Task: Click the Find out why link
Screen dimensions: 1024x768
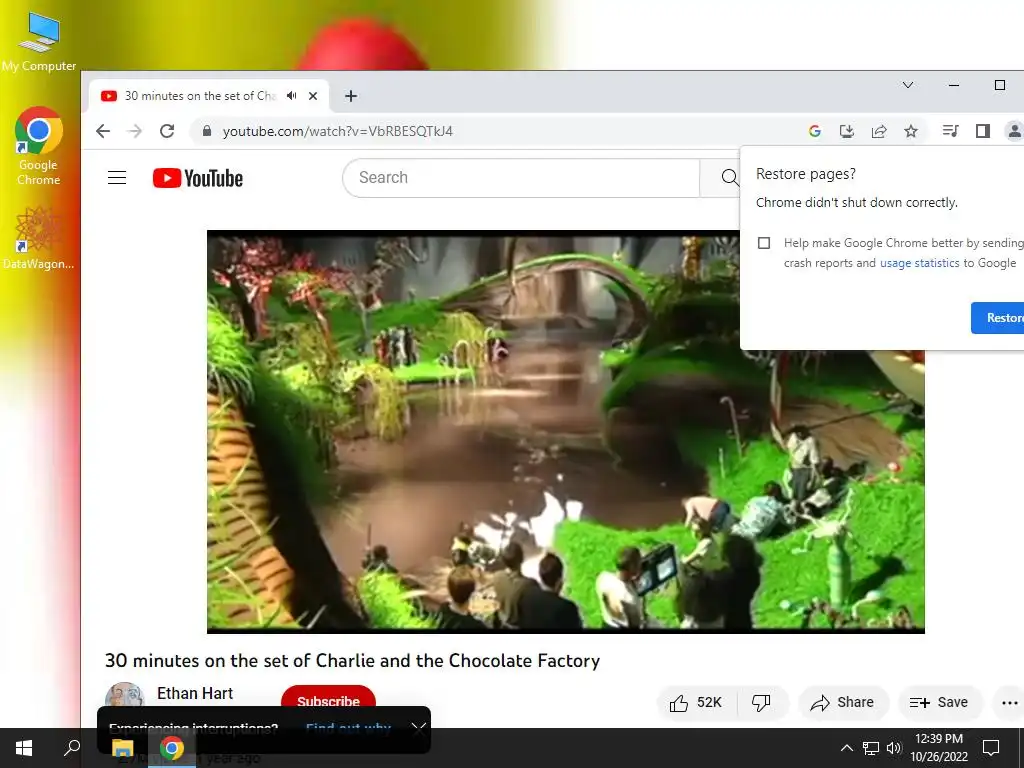Action: 348,728
